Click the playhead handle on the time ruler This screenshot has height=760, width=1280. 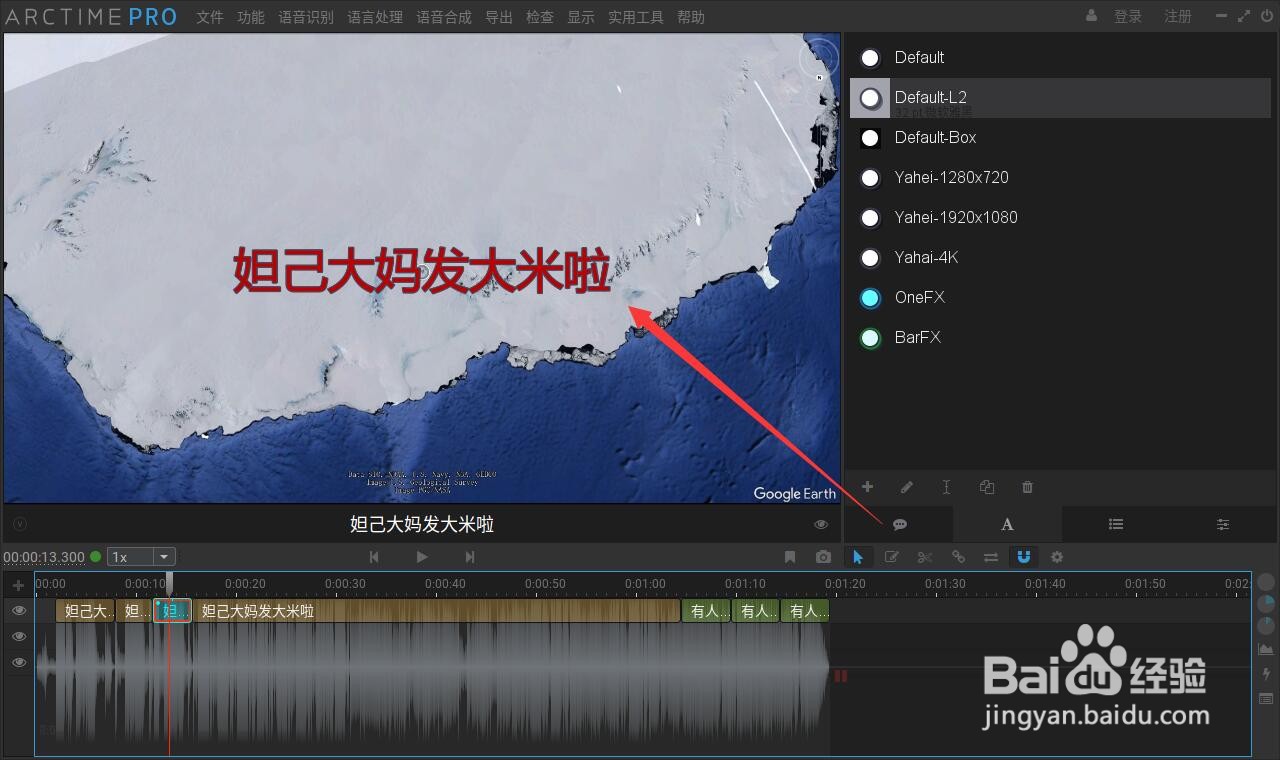[169, 582]
